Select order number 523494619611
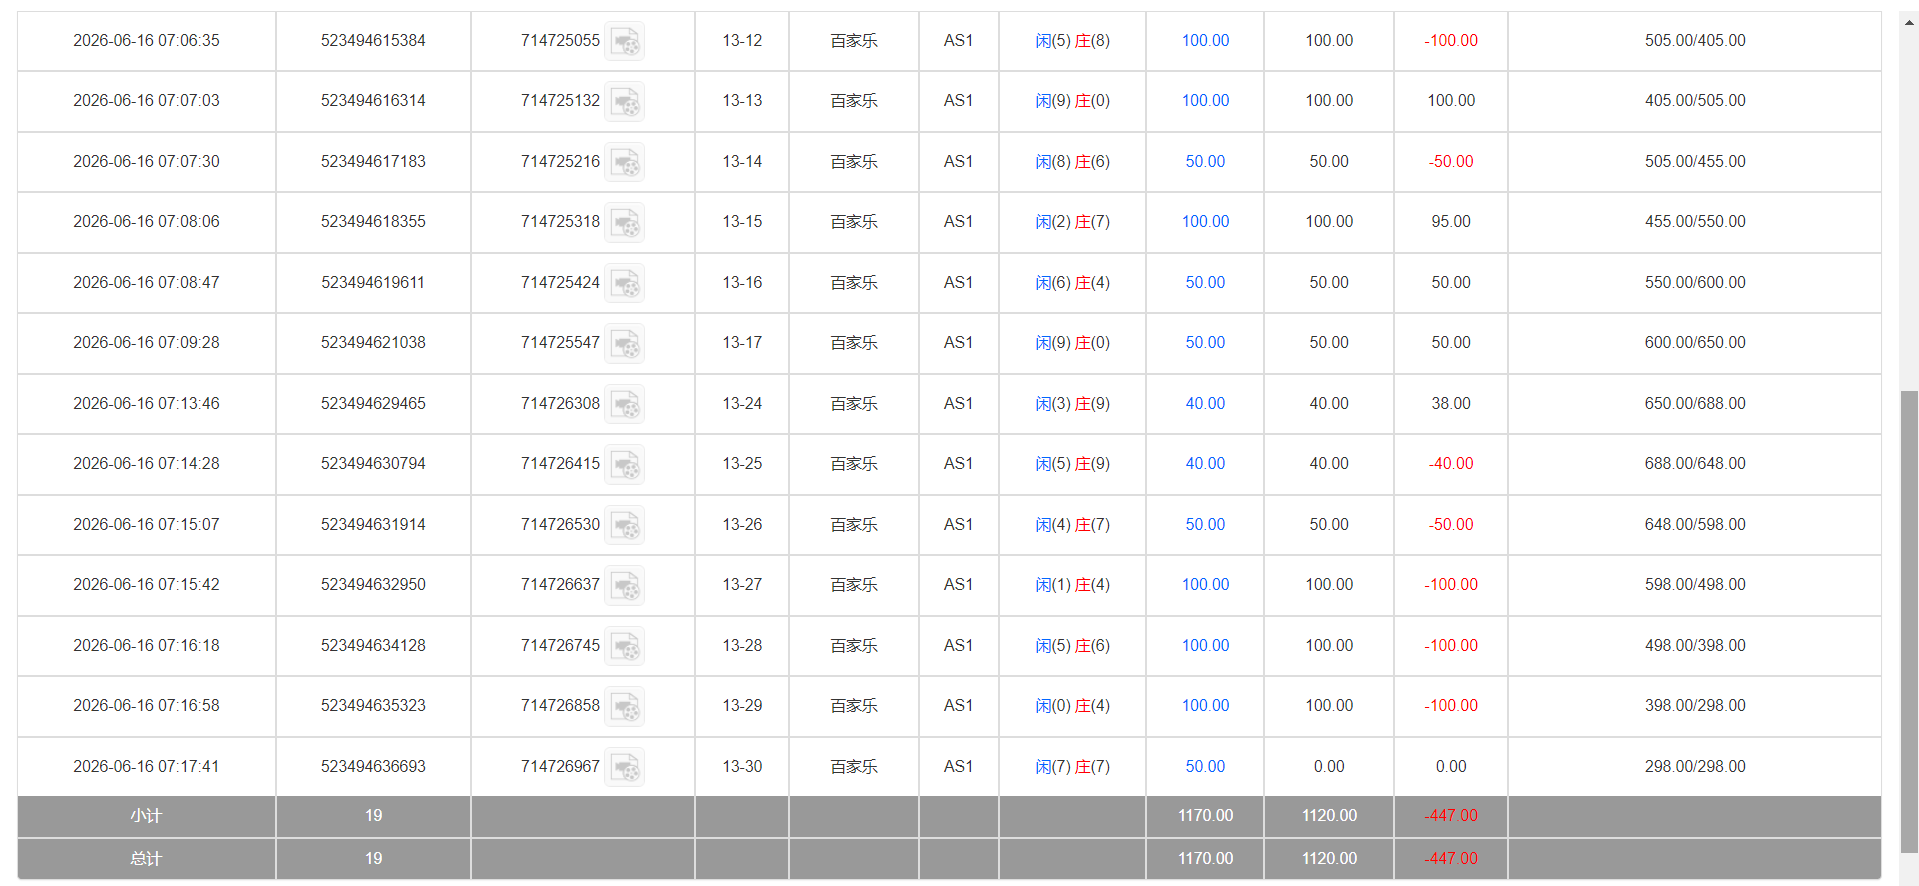1919x886 pixels. coord(373,283)
